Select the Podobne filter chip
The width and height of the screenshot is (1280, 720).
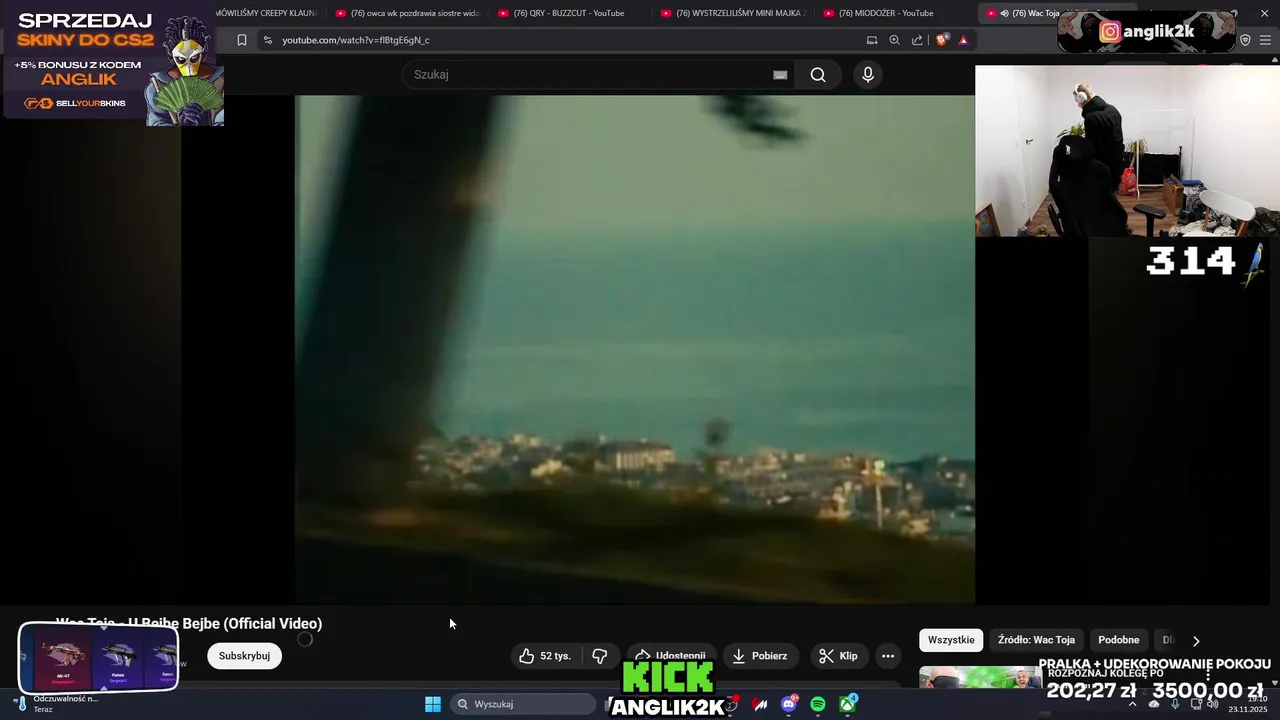(1118, 640)
